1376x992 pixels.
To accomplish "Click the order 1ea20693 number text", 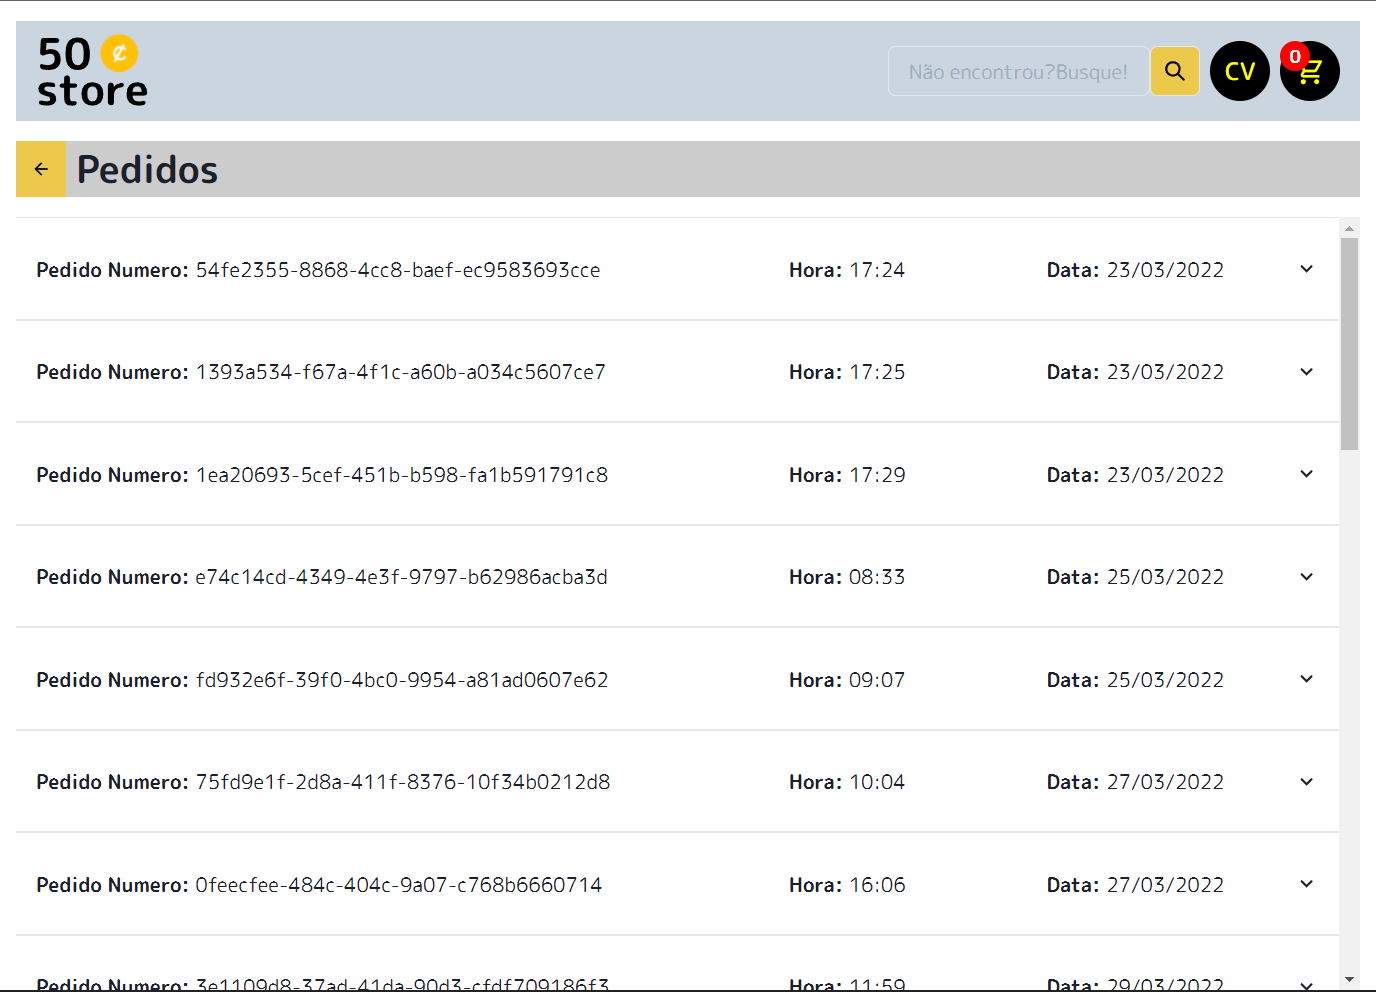I will coord(403,475).
